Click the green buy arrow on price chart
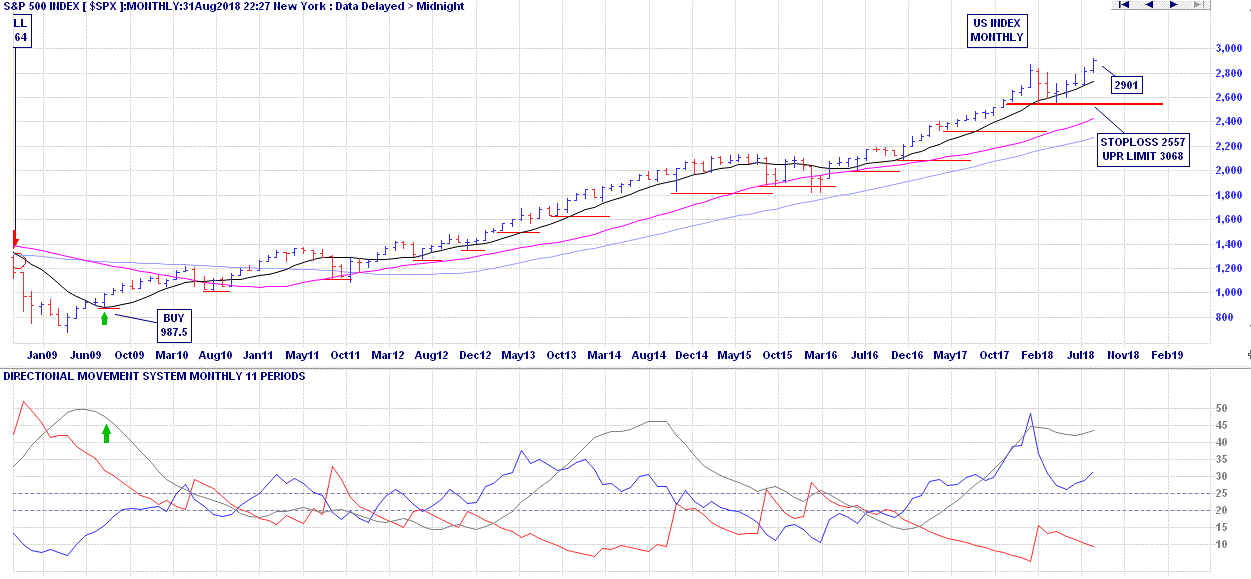The image size is (1251, 579). coord(104,319)
